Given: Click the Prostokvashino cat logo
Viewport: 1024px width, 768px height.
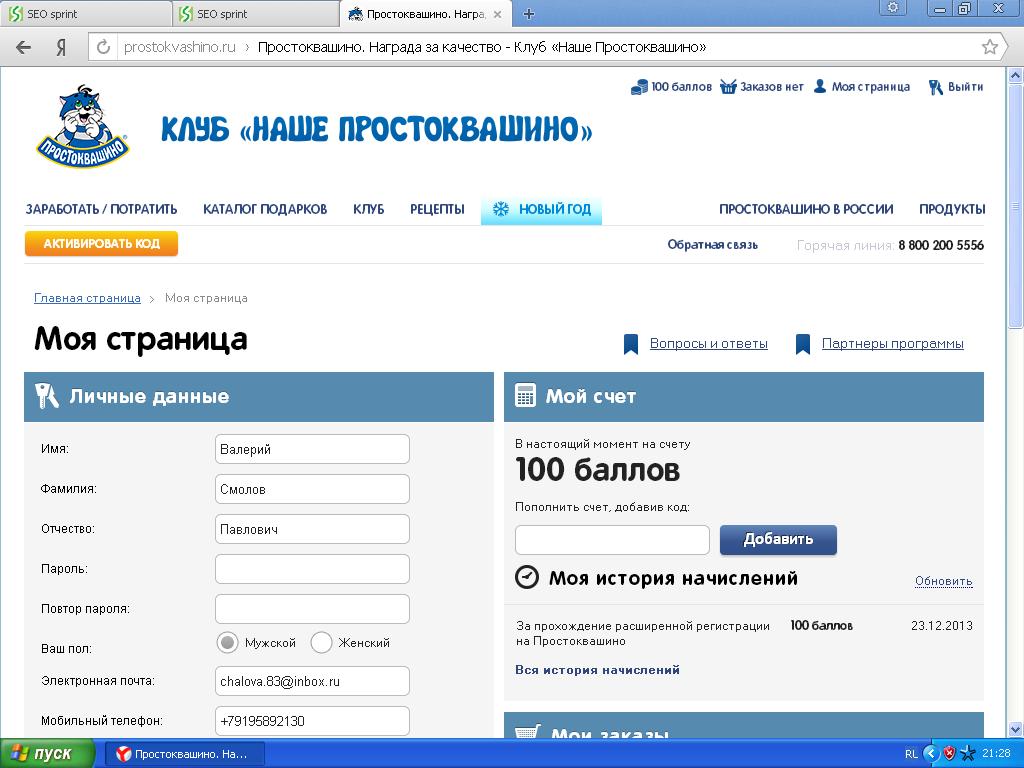Looking at the screenshot, I should pos(82,127).
